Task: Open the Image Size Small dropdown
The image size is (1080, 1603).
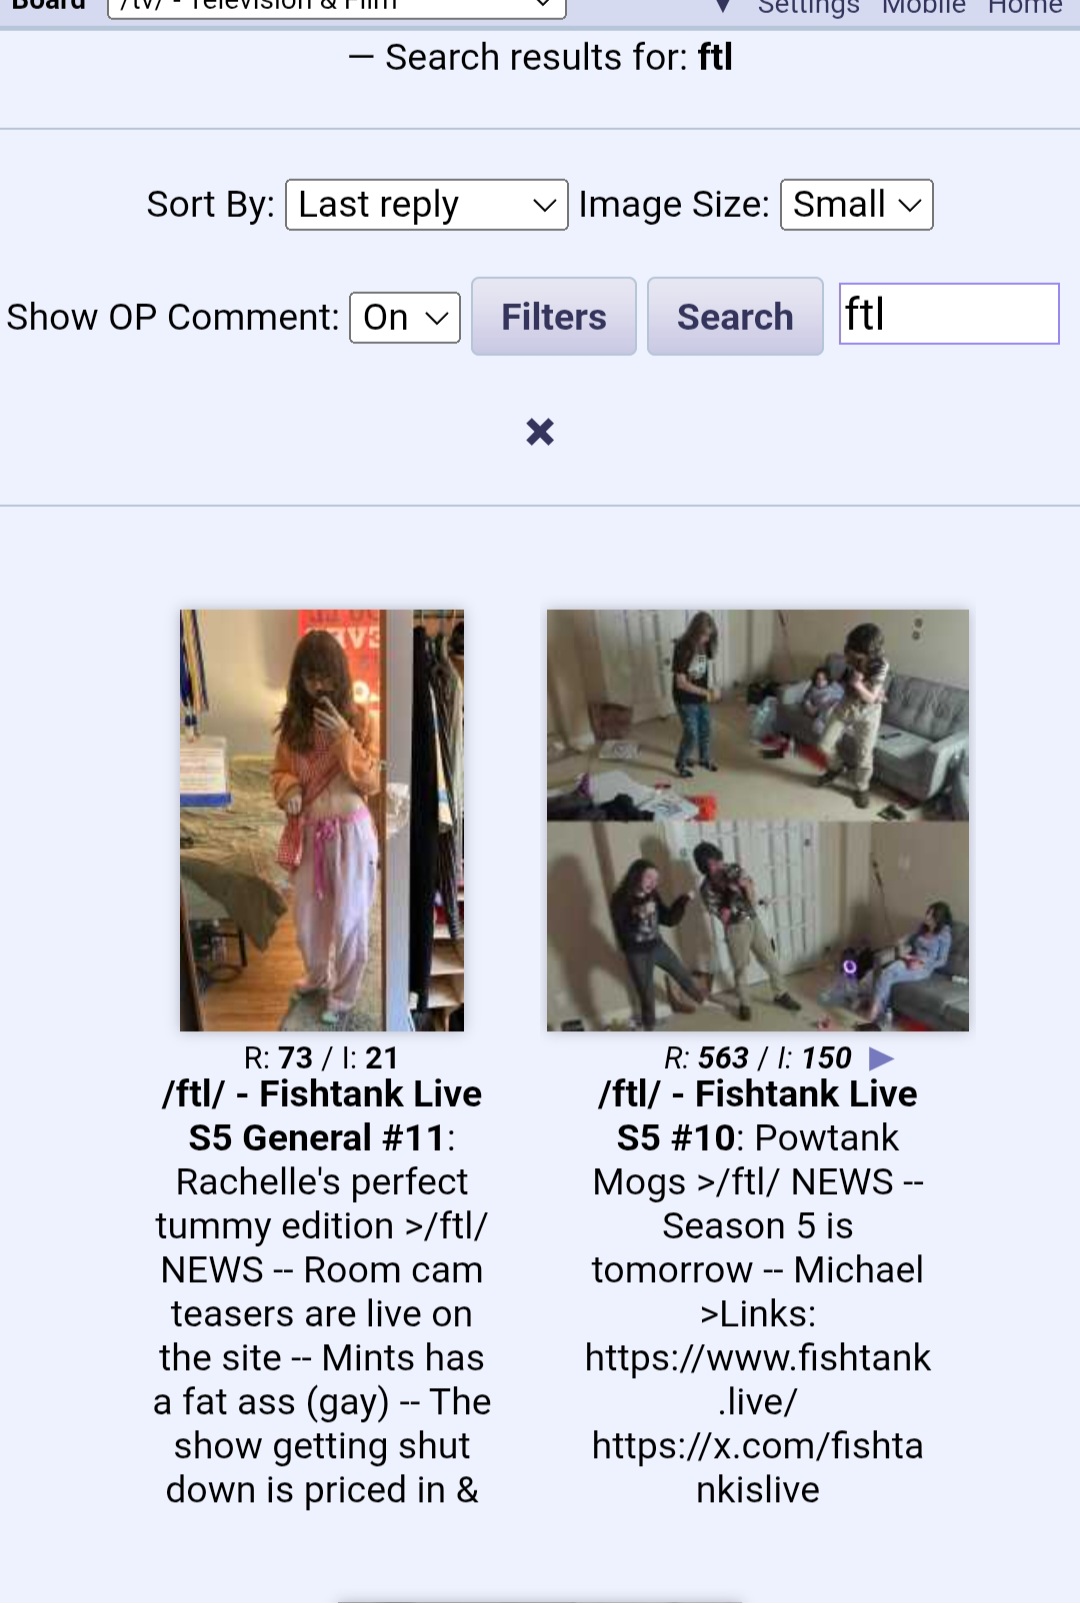Action: pos(857,205)
